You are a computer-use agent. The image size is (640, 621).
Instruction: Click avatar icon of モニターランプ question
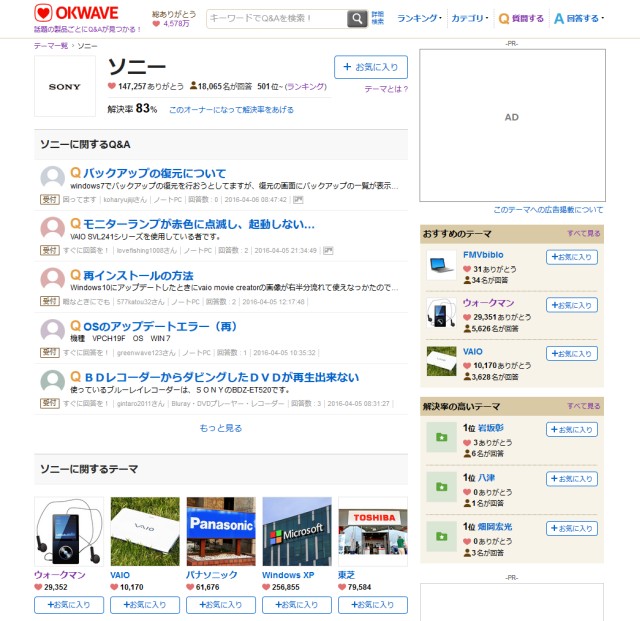pyautogui.click(x=53, y=229)
